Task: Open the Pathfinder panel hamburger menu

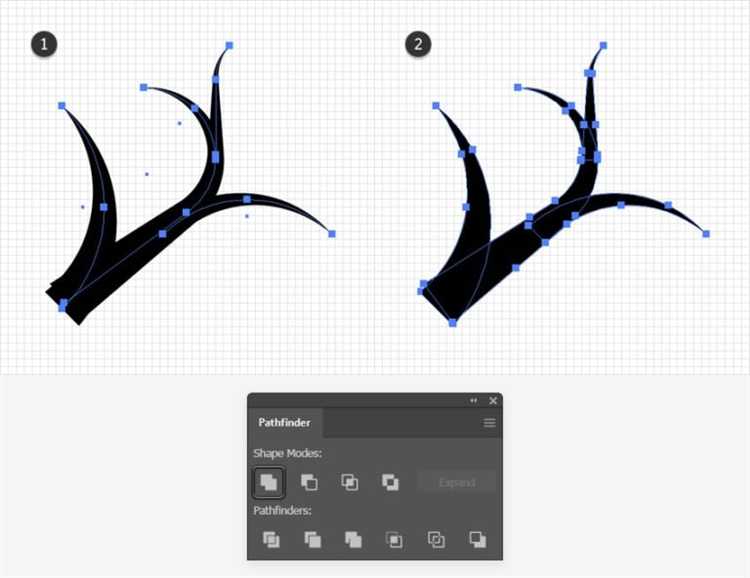Action: [490, 423]
